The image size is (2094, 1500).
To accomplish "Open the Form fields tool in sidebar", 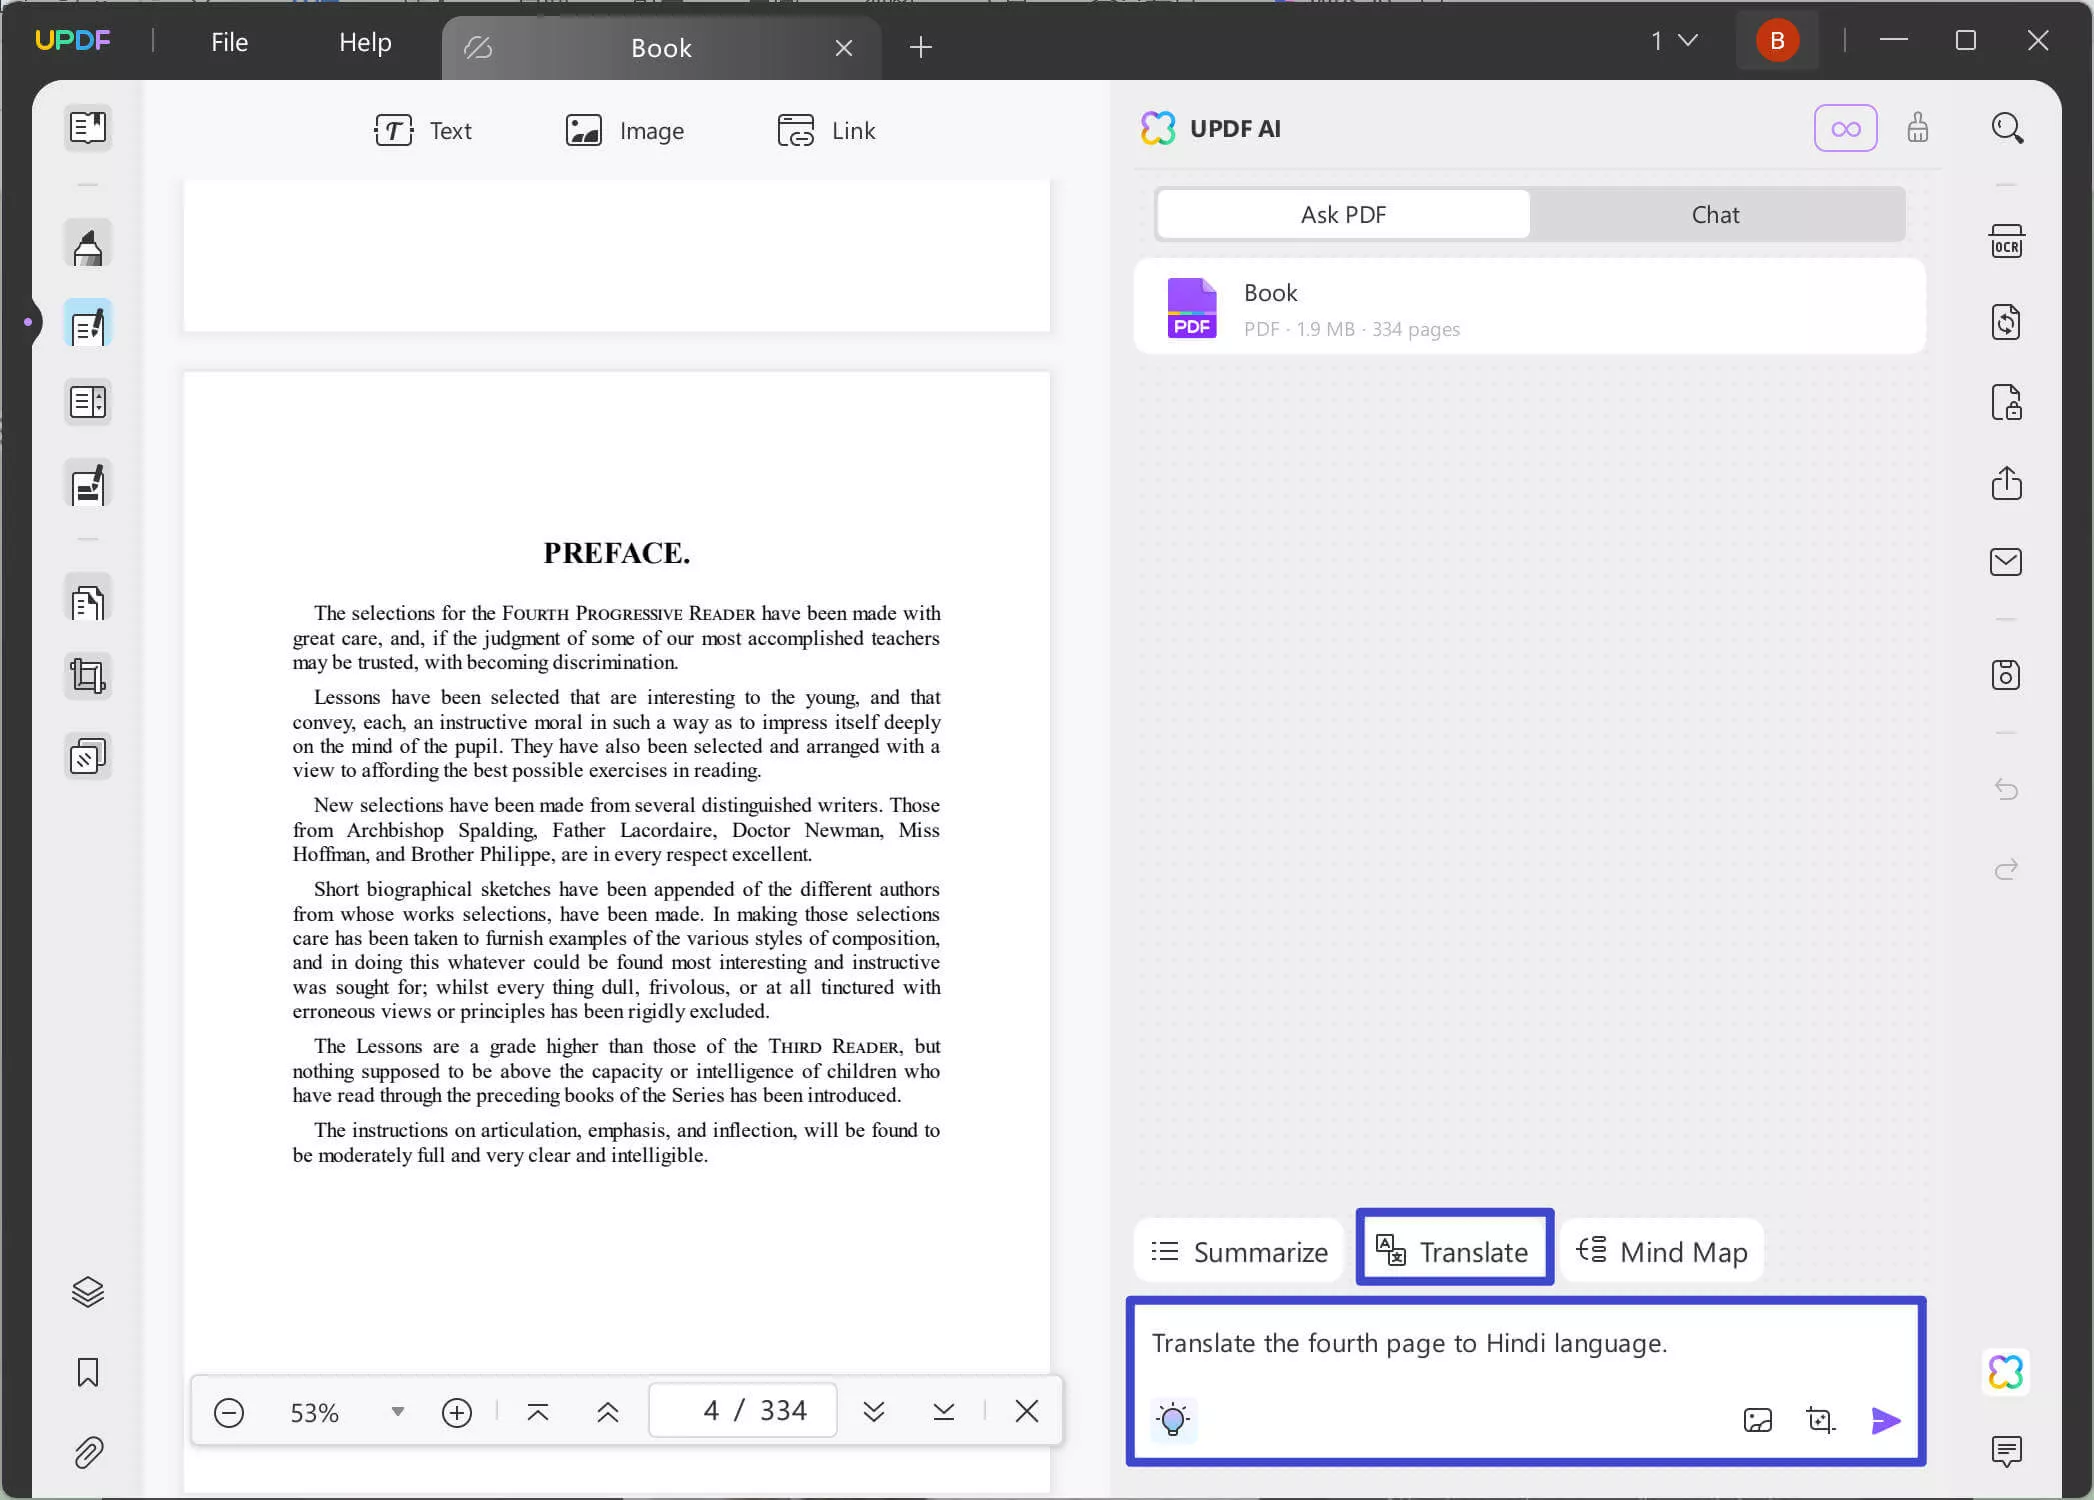I will tap(88, 403).
